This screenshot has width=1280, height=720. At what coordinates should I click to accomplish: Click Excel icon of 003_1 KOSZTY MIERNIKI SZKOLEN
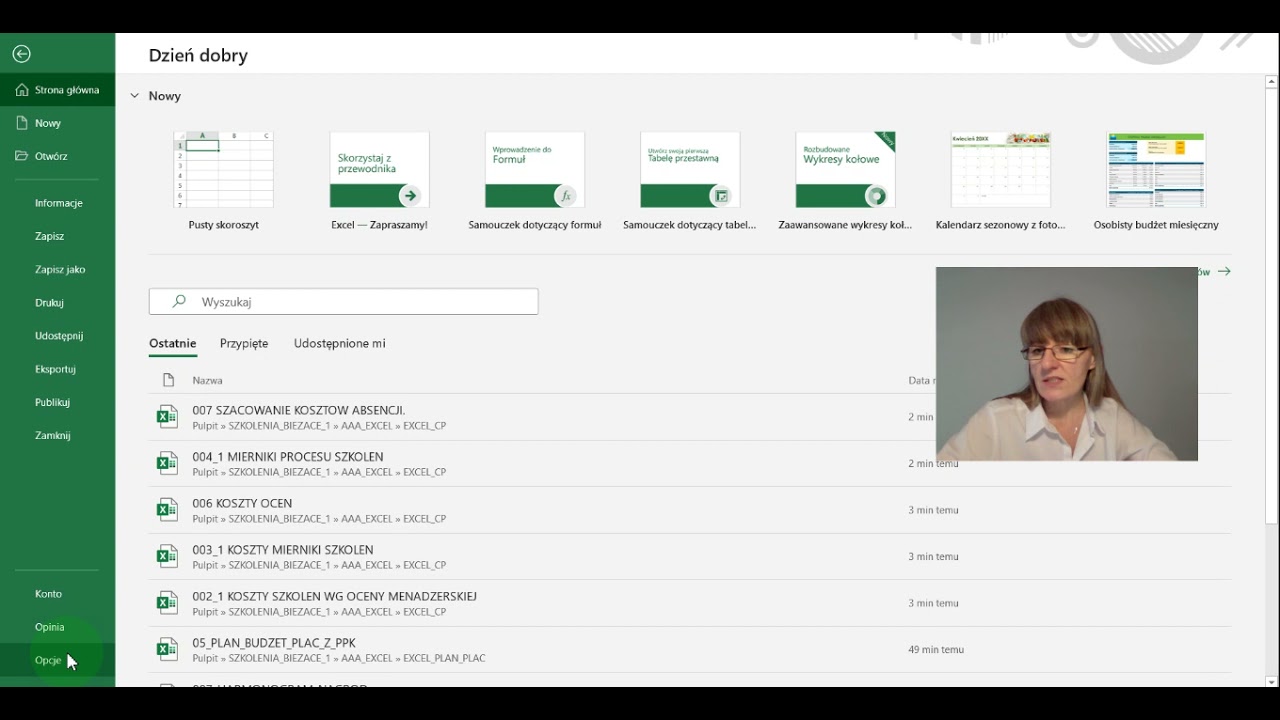pos(167,556)
